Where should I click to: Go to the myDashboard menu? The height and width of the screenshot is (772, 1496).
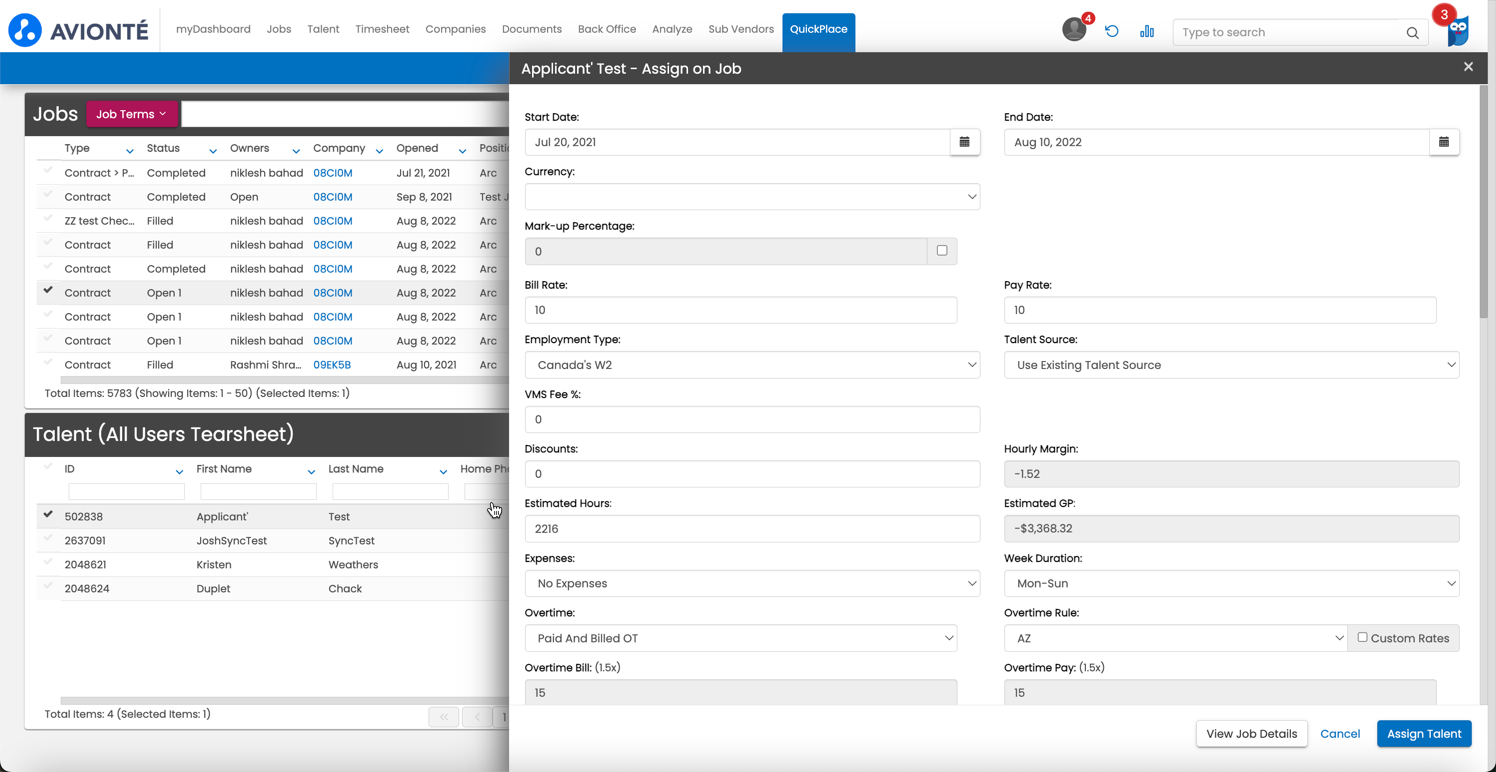[x=213, y=29]
